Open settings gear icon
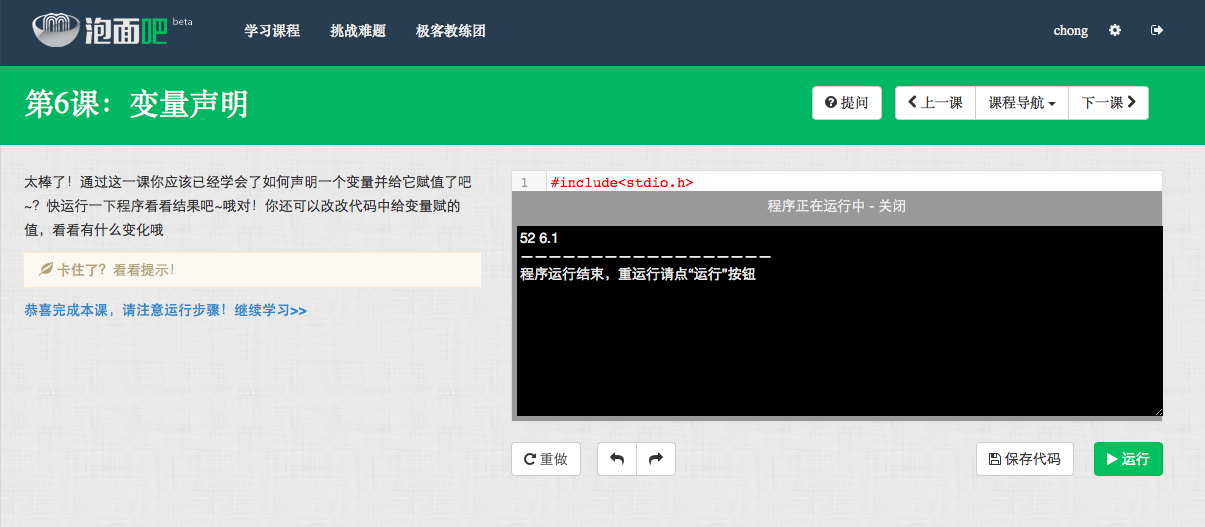1205x527 pixels. point(1115,31)
